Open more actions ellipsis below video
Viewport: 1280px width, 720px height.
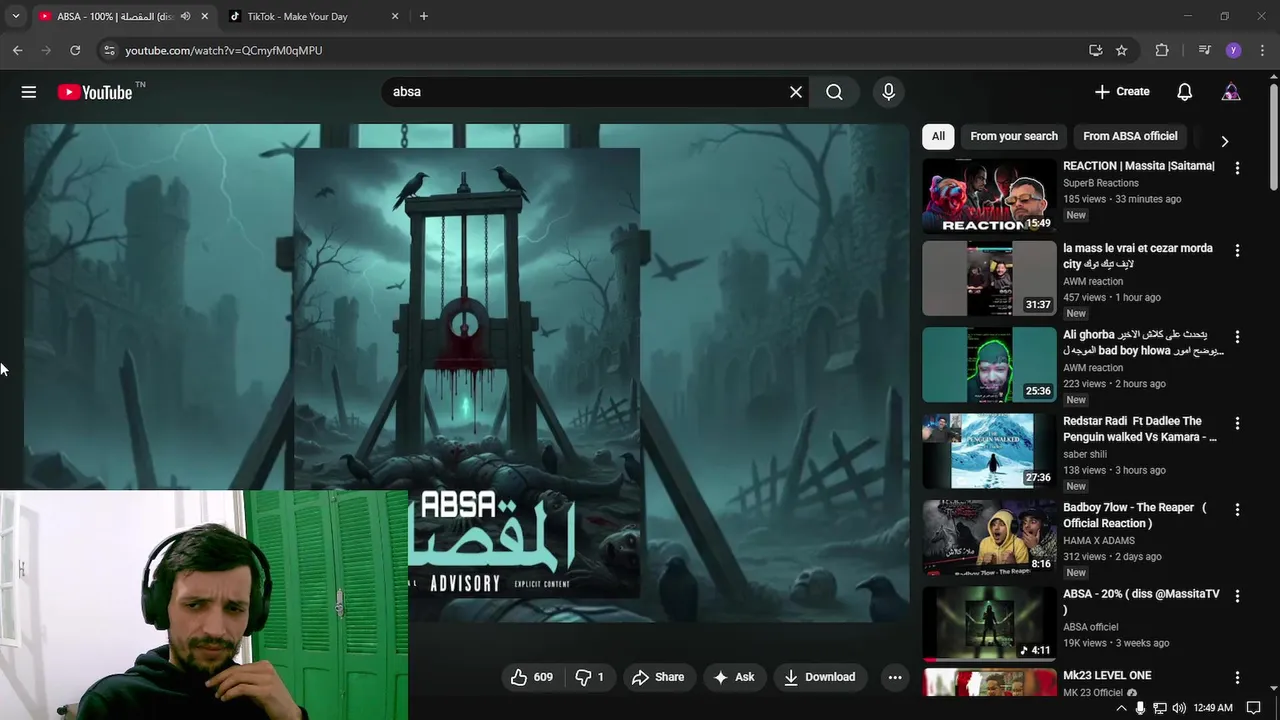click(x=895, y=677)
